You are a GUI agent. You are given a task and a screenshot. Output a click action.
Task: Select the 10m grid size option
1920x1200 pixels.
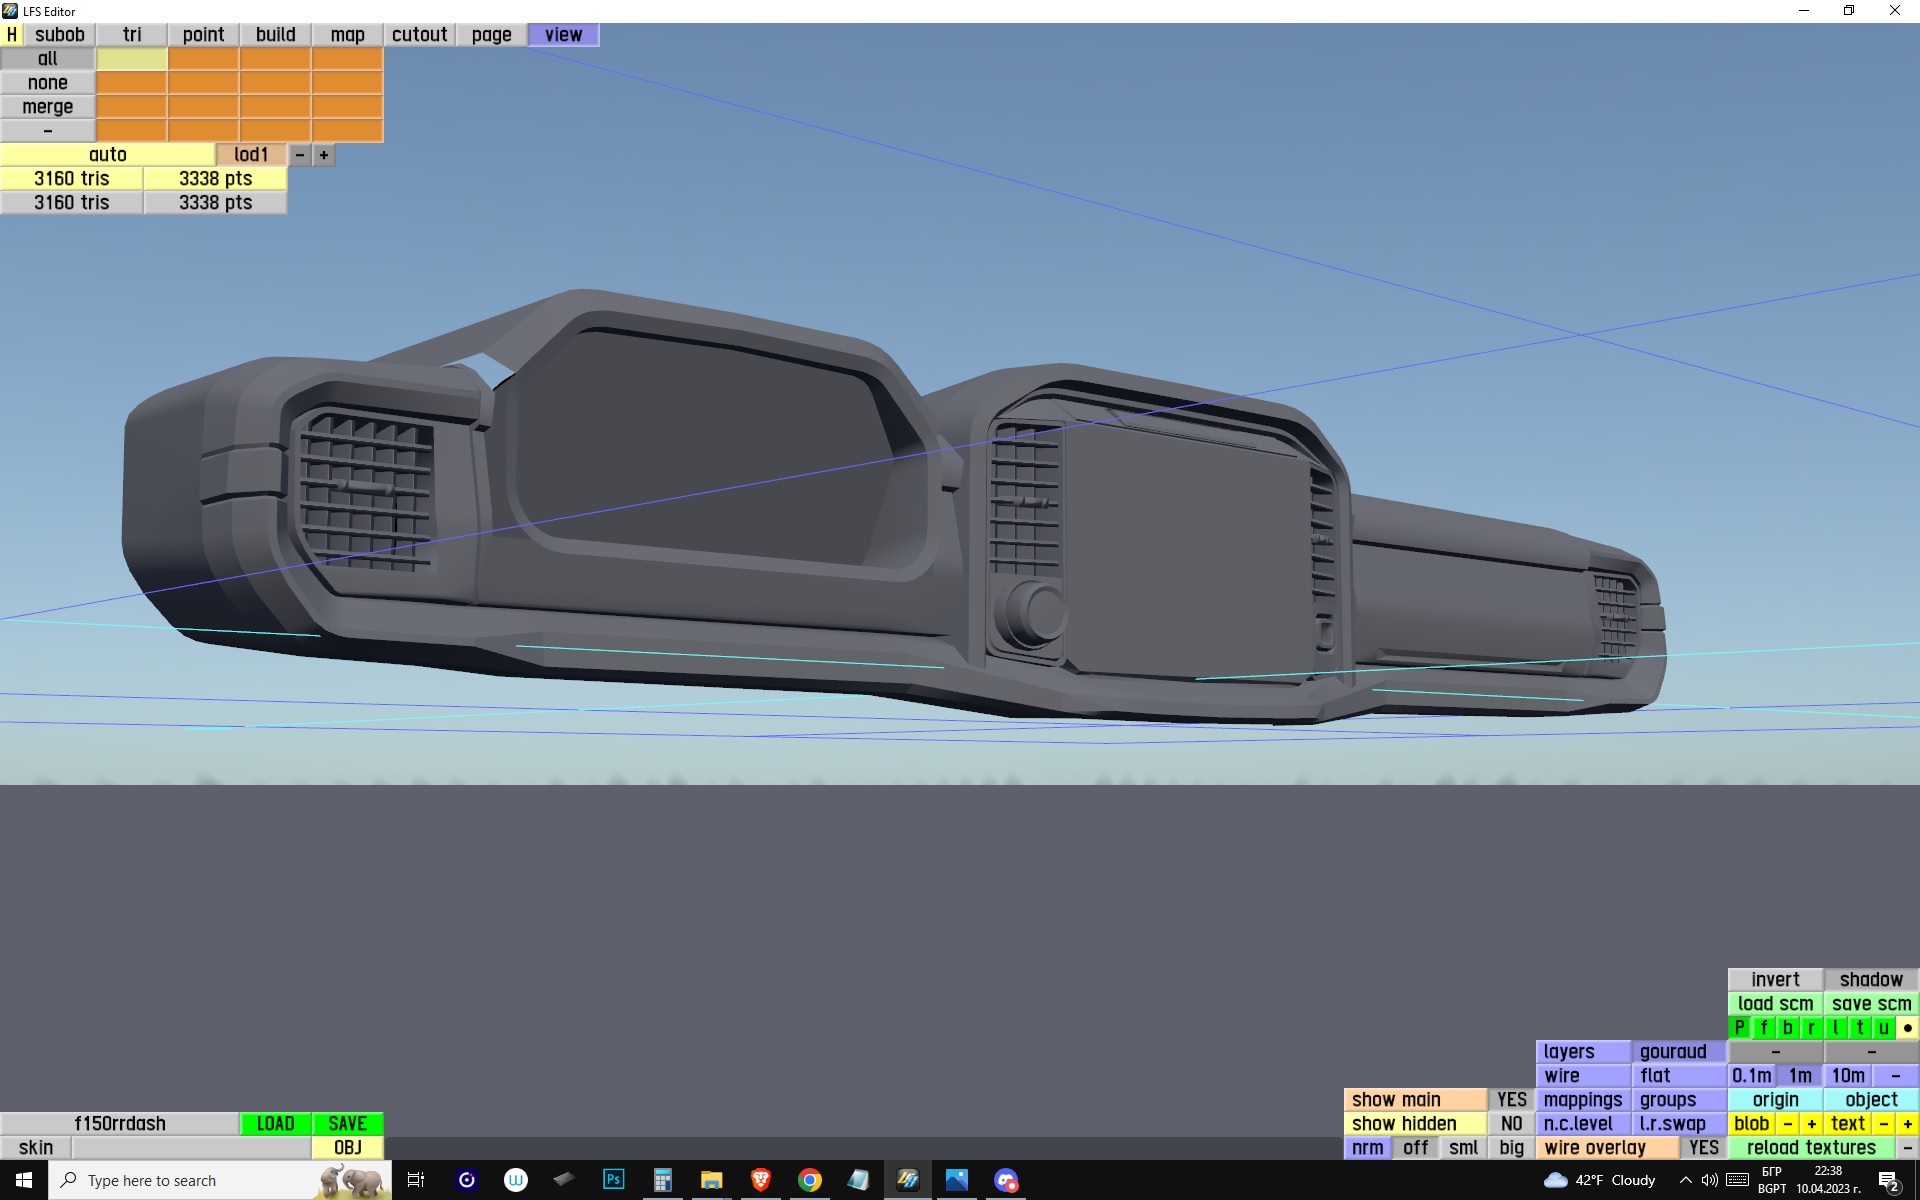pos(1847,1075)
